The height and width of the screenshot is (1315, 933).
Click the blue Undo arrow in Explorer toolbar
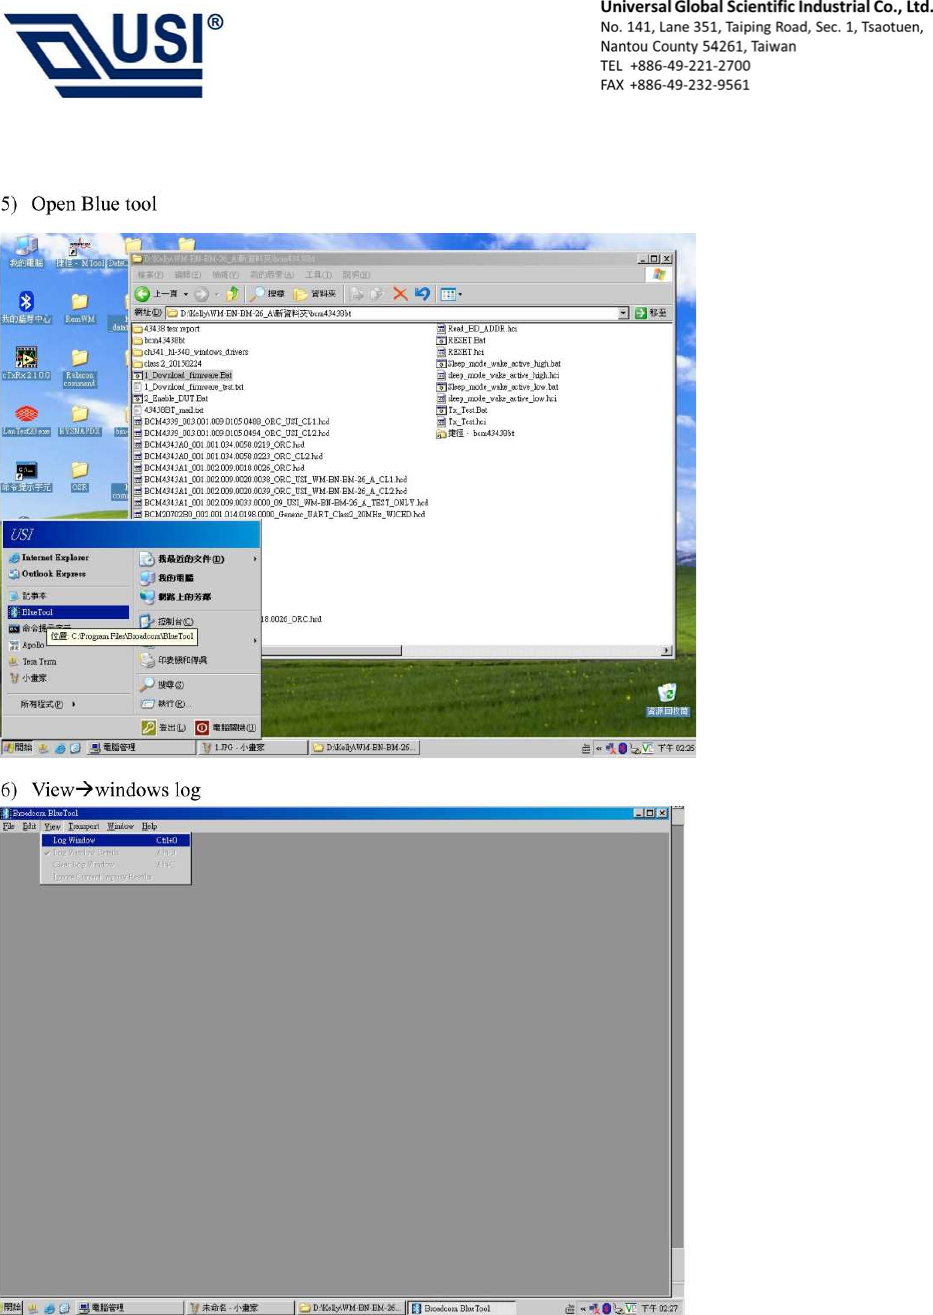(x=422, y=294)
